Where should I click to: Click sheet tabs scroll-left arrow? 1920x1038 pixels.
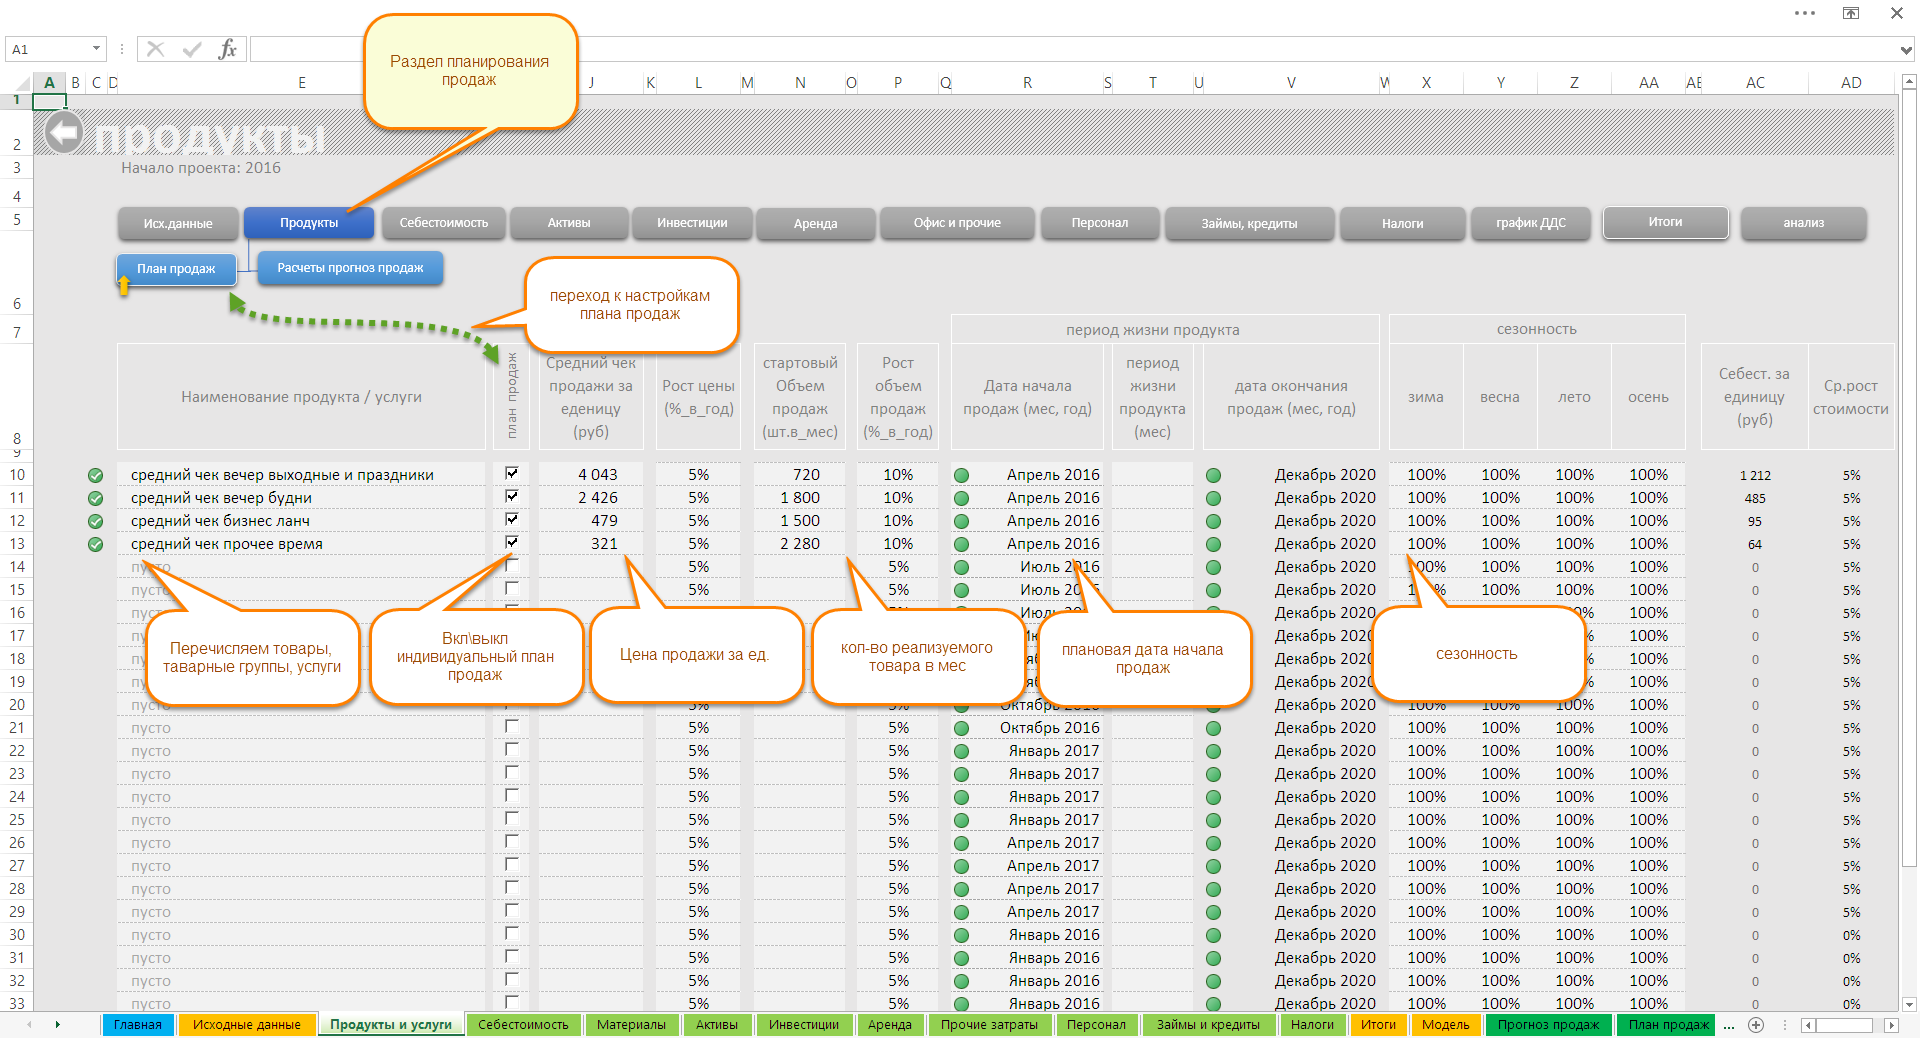(29, 1025)
